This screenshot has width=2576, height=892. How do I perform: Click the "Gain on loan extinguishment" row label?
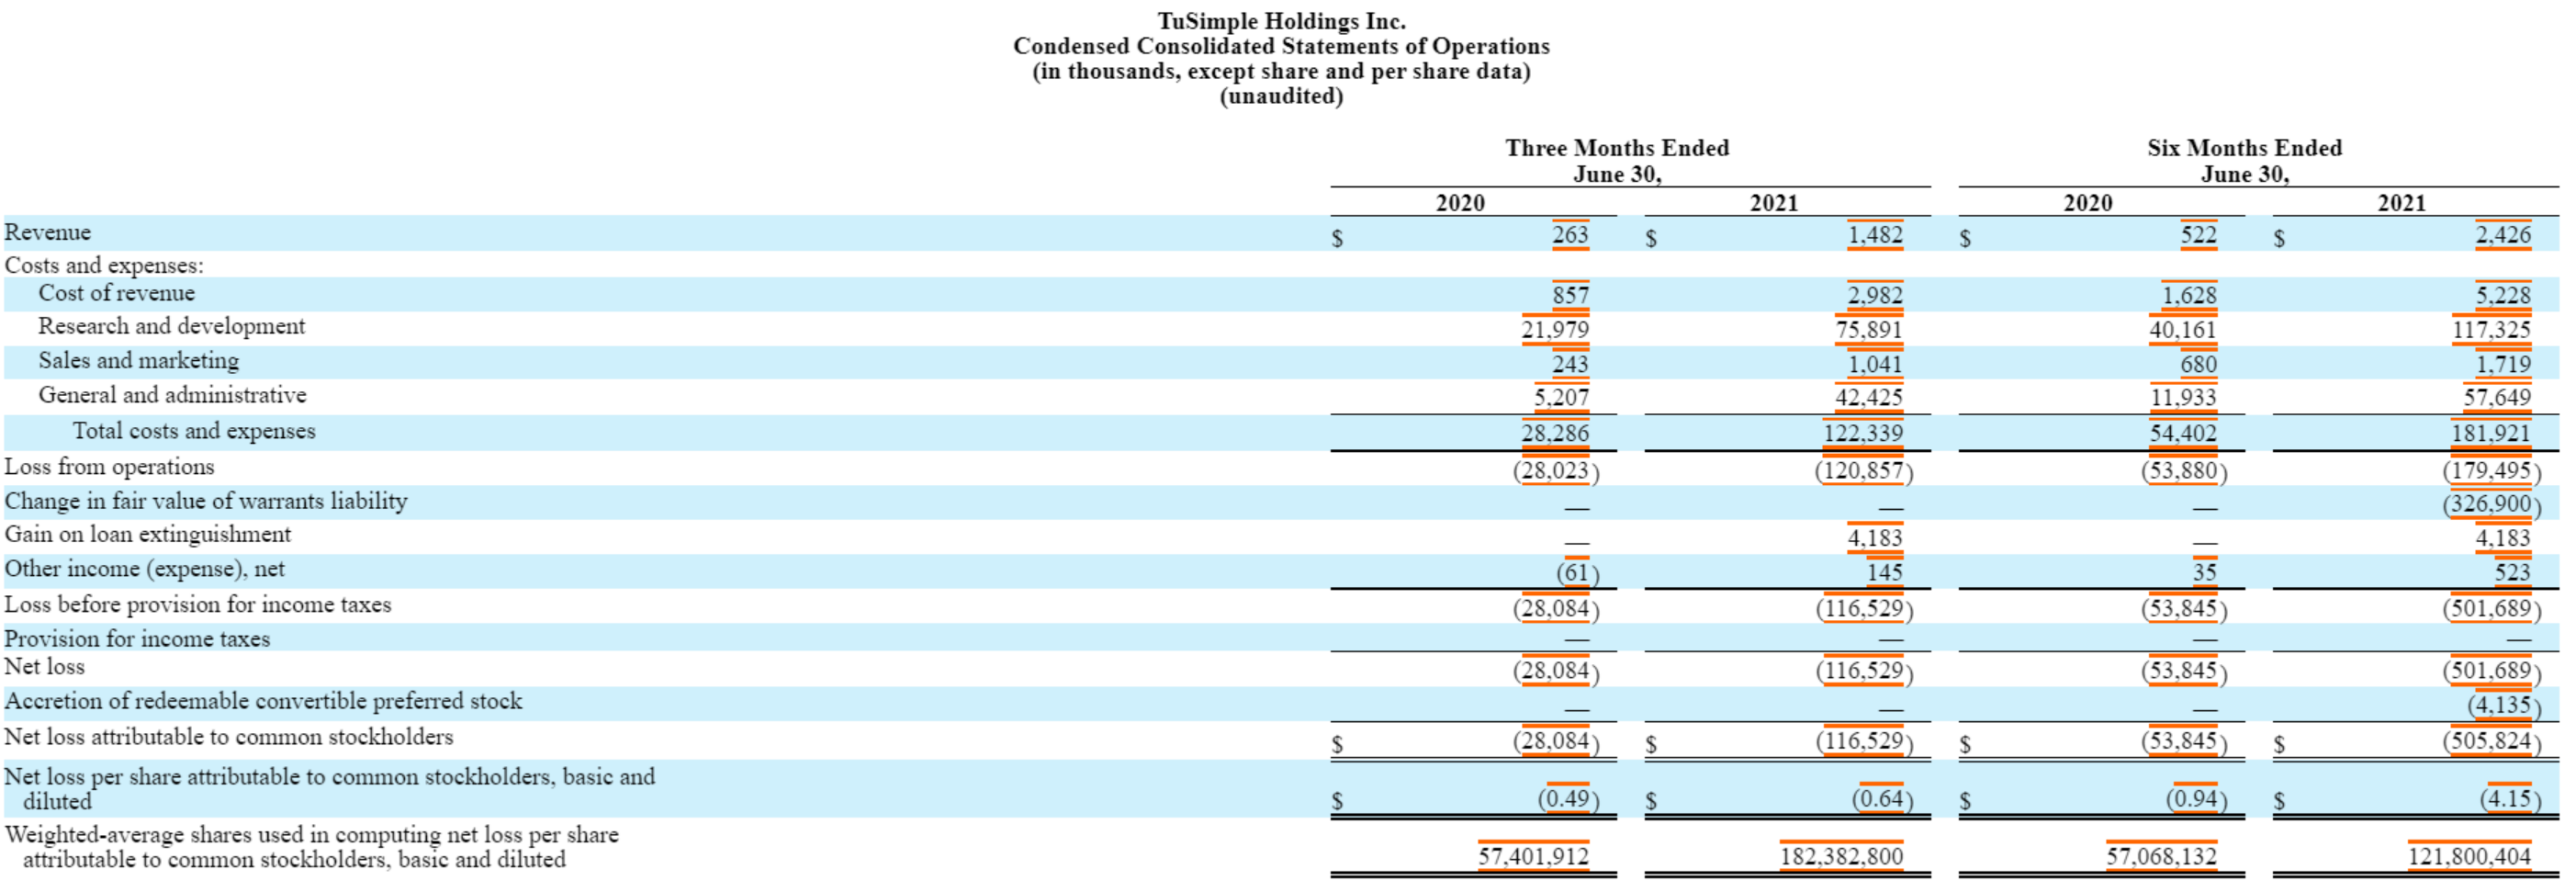[x=148, y=535]
